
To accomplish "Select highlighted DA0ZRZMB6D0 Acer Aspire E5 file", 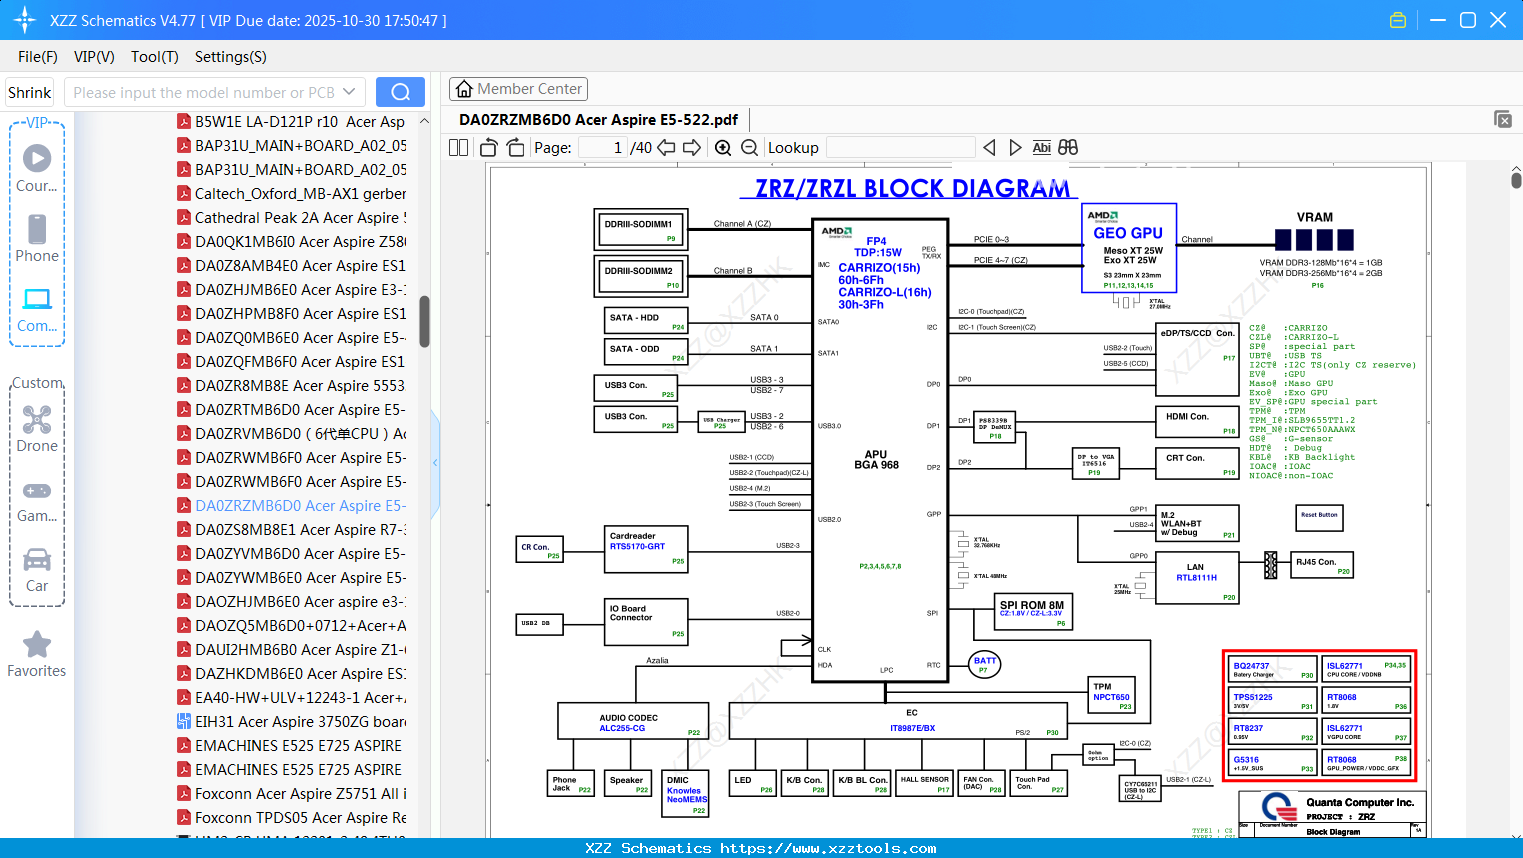I will pyautogui.click(x=291, y=506).
